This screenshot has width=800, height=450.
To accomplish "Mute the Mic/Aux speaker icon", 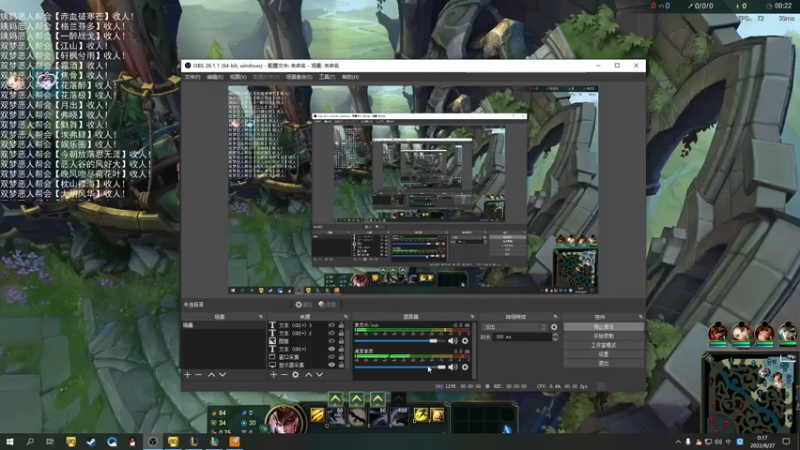I will point(453,340).
